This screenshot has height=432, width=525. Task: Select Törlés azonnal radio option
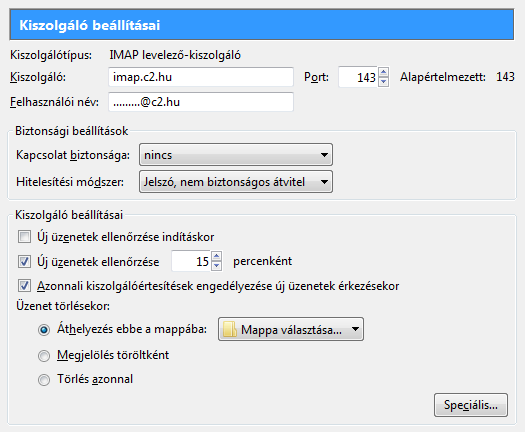44,380
